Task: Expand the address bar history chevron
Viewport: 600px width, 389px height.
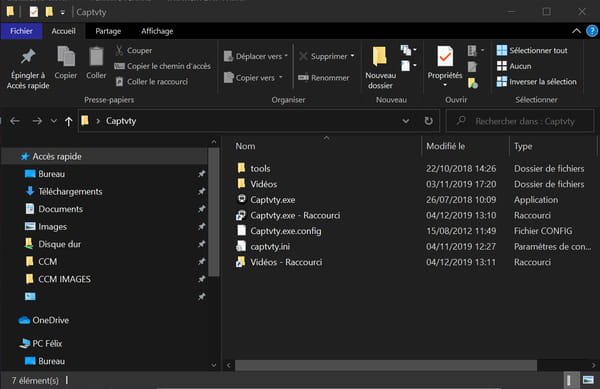Action: (406, 121)
